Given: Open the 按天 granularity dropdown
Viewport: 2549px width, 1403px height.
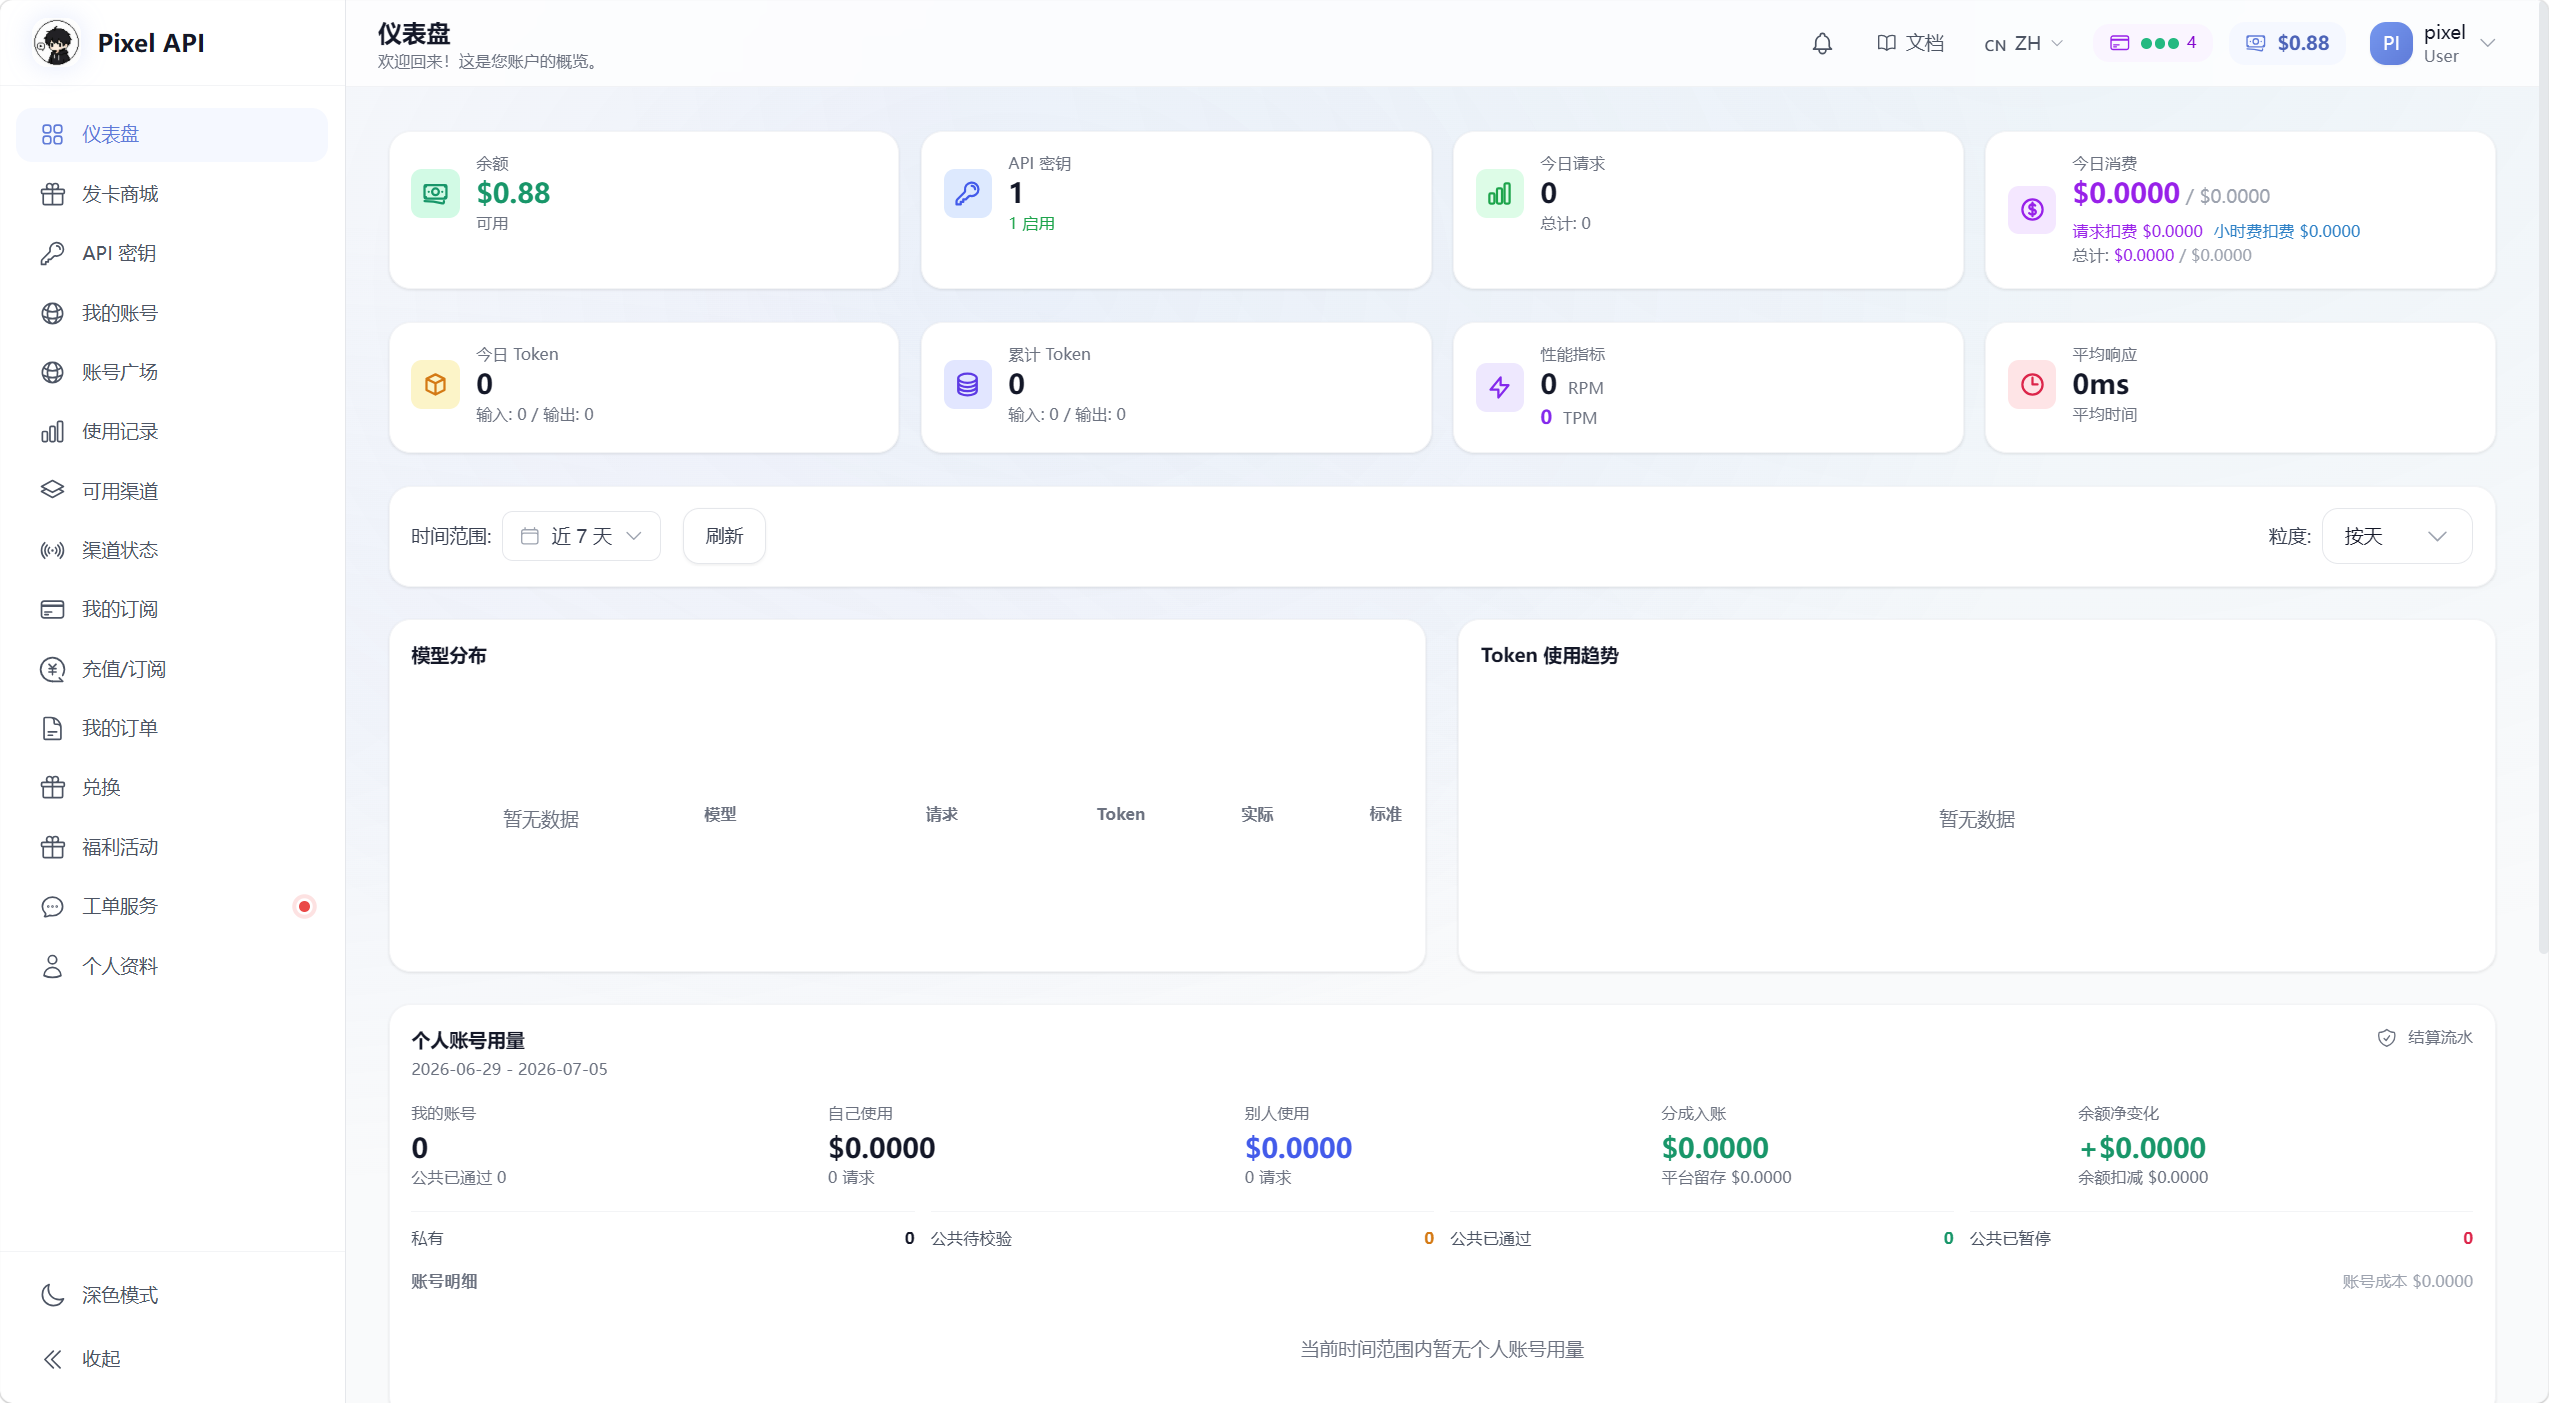Looking at the screenshot, I should coord(2396,536).
